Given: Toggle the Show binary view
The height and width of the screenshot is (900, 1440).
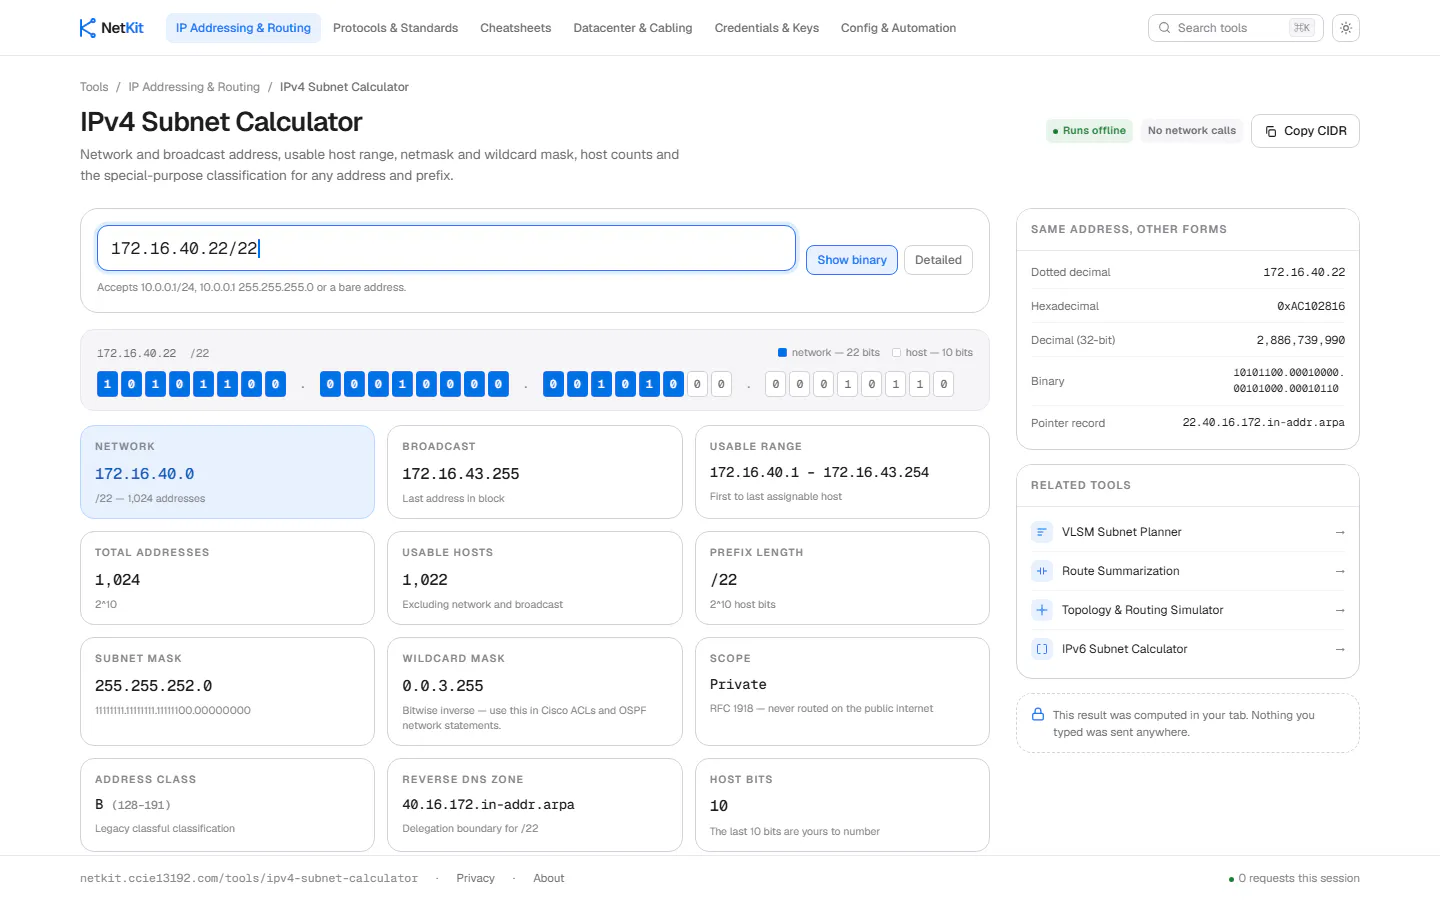Looking at the screenshot, I should 852,260.
